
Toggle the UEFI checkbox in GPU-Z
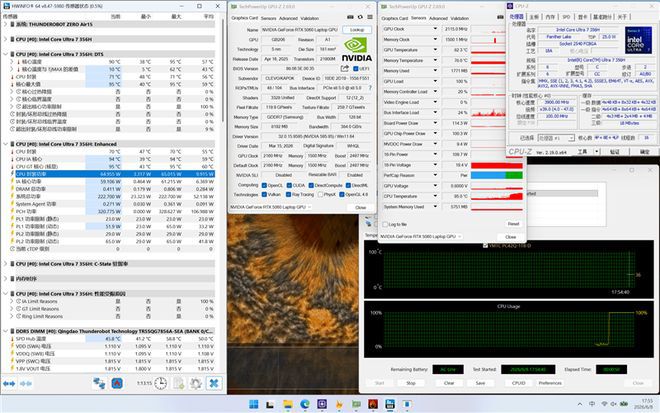[356, 69]
